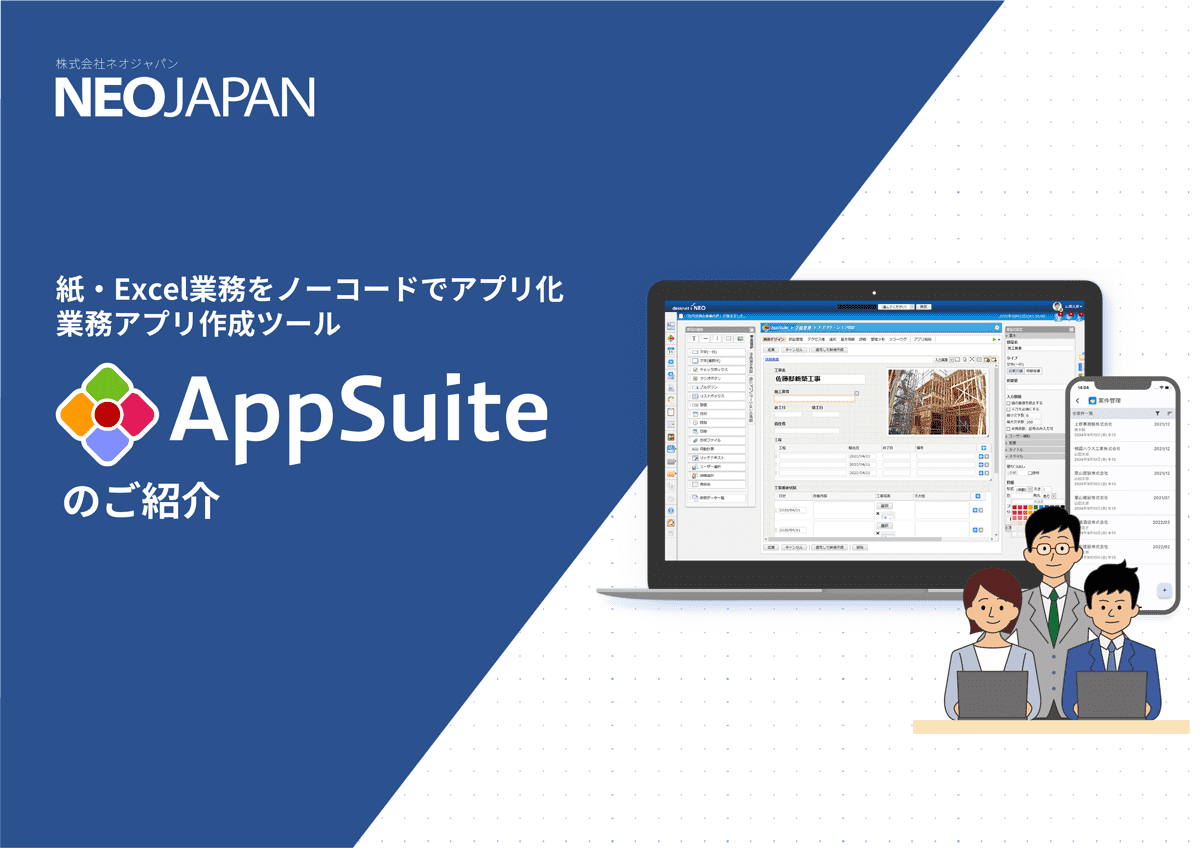
Task: Open the 入力画面 screen dropdown
Action: click(943, 359)
